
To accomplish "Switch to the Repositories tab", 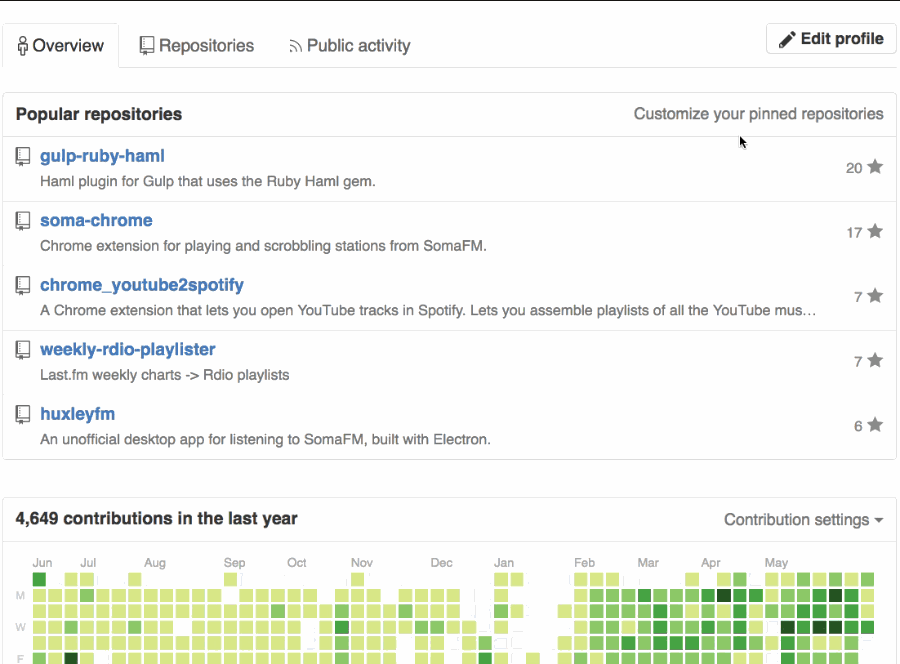I will [196, 46].
